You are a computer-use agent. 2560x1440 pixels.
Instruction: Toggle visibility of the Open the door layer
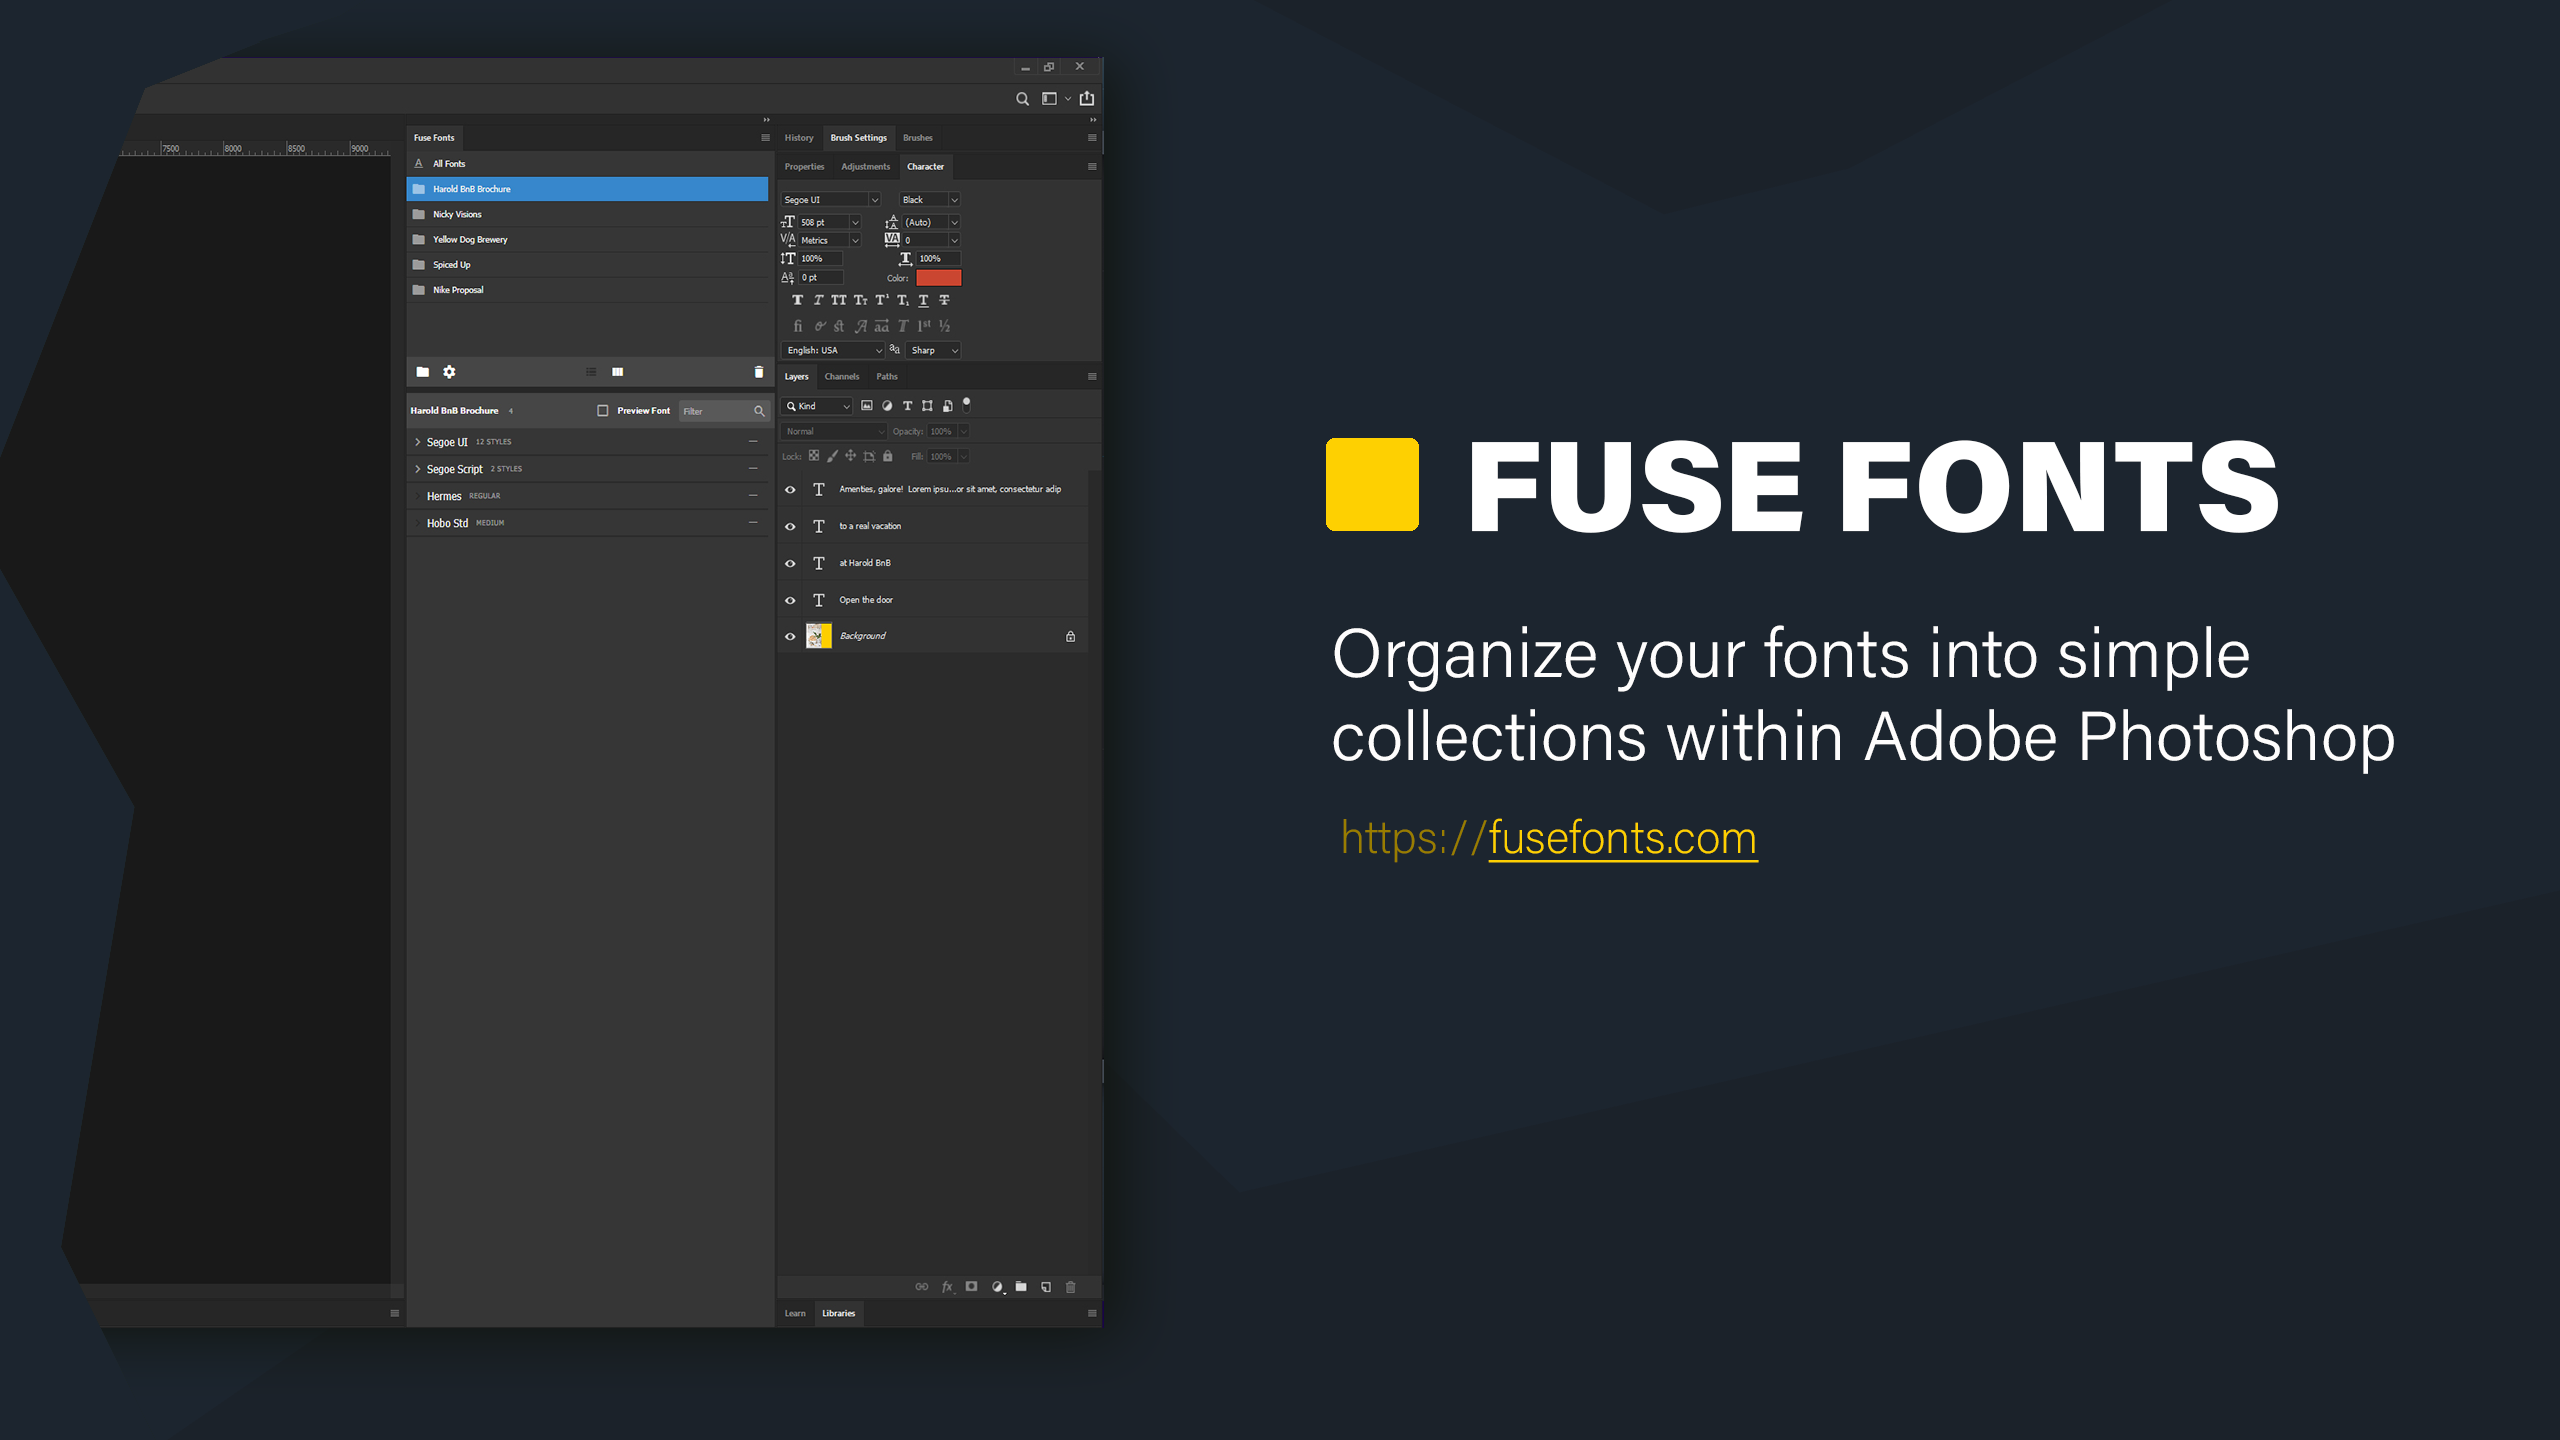point(790,599)
